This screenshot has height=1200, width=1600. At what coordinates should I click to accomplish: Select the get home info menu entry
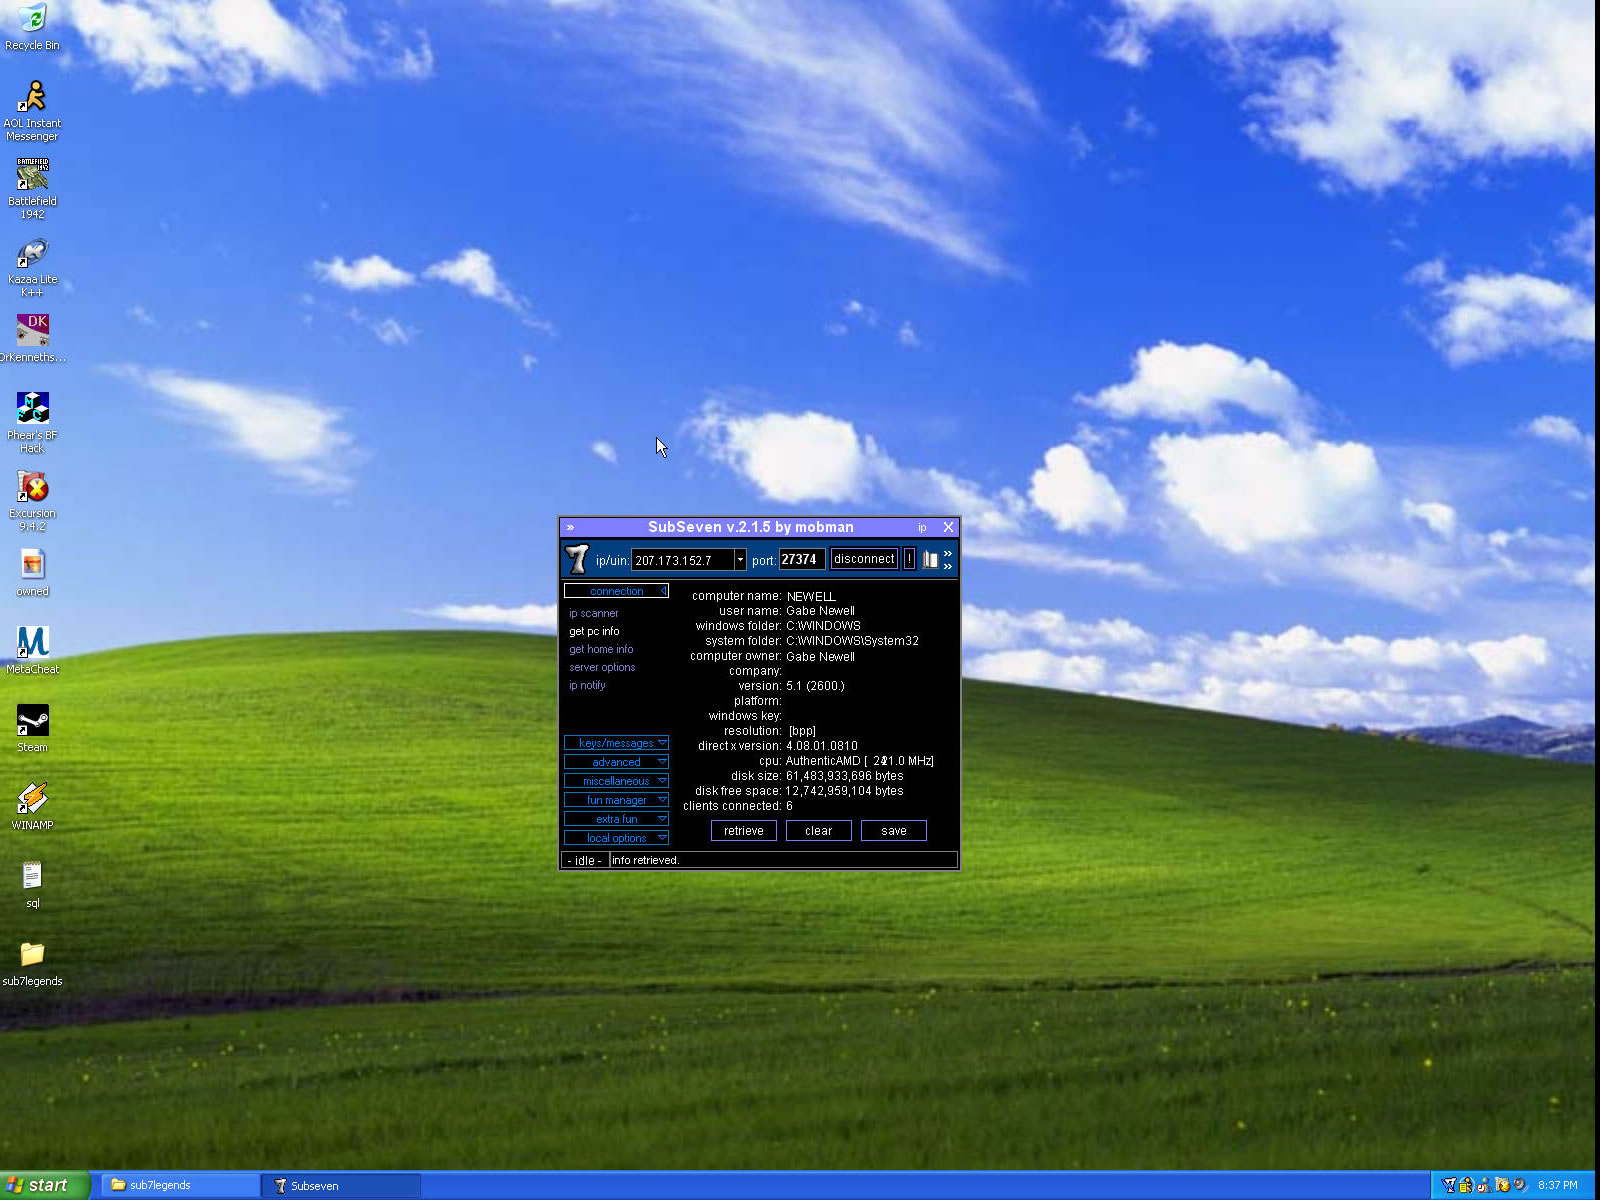(601, 649)
